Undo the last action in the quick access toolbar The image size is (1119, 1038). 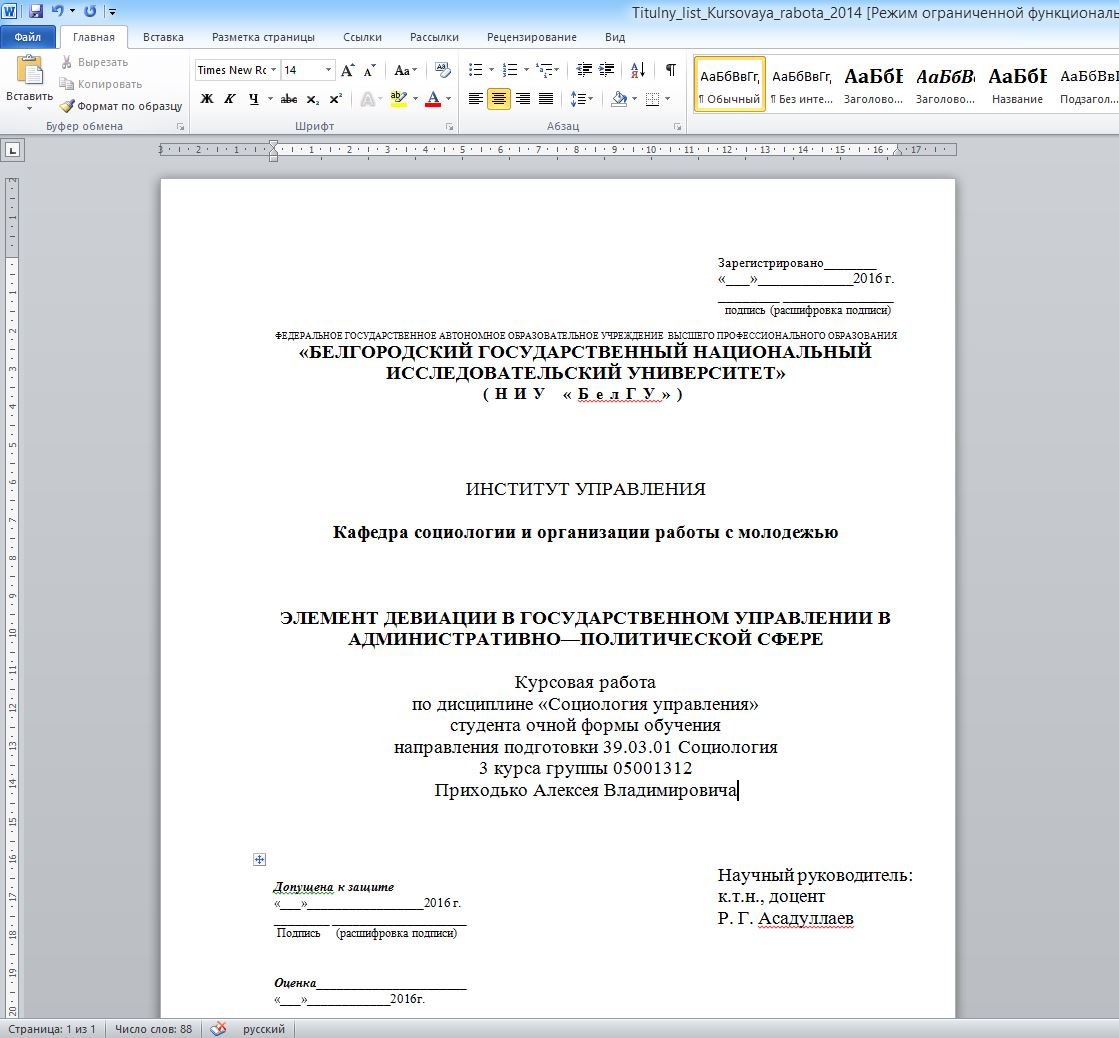click(57, 11)
